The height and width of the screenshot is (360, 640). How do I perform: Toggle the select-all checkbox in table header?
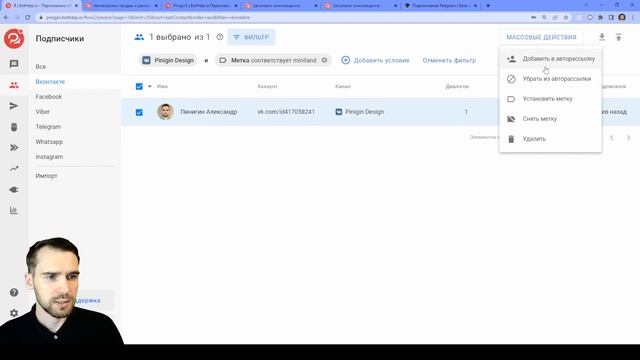tap(139, 87)
